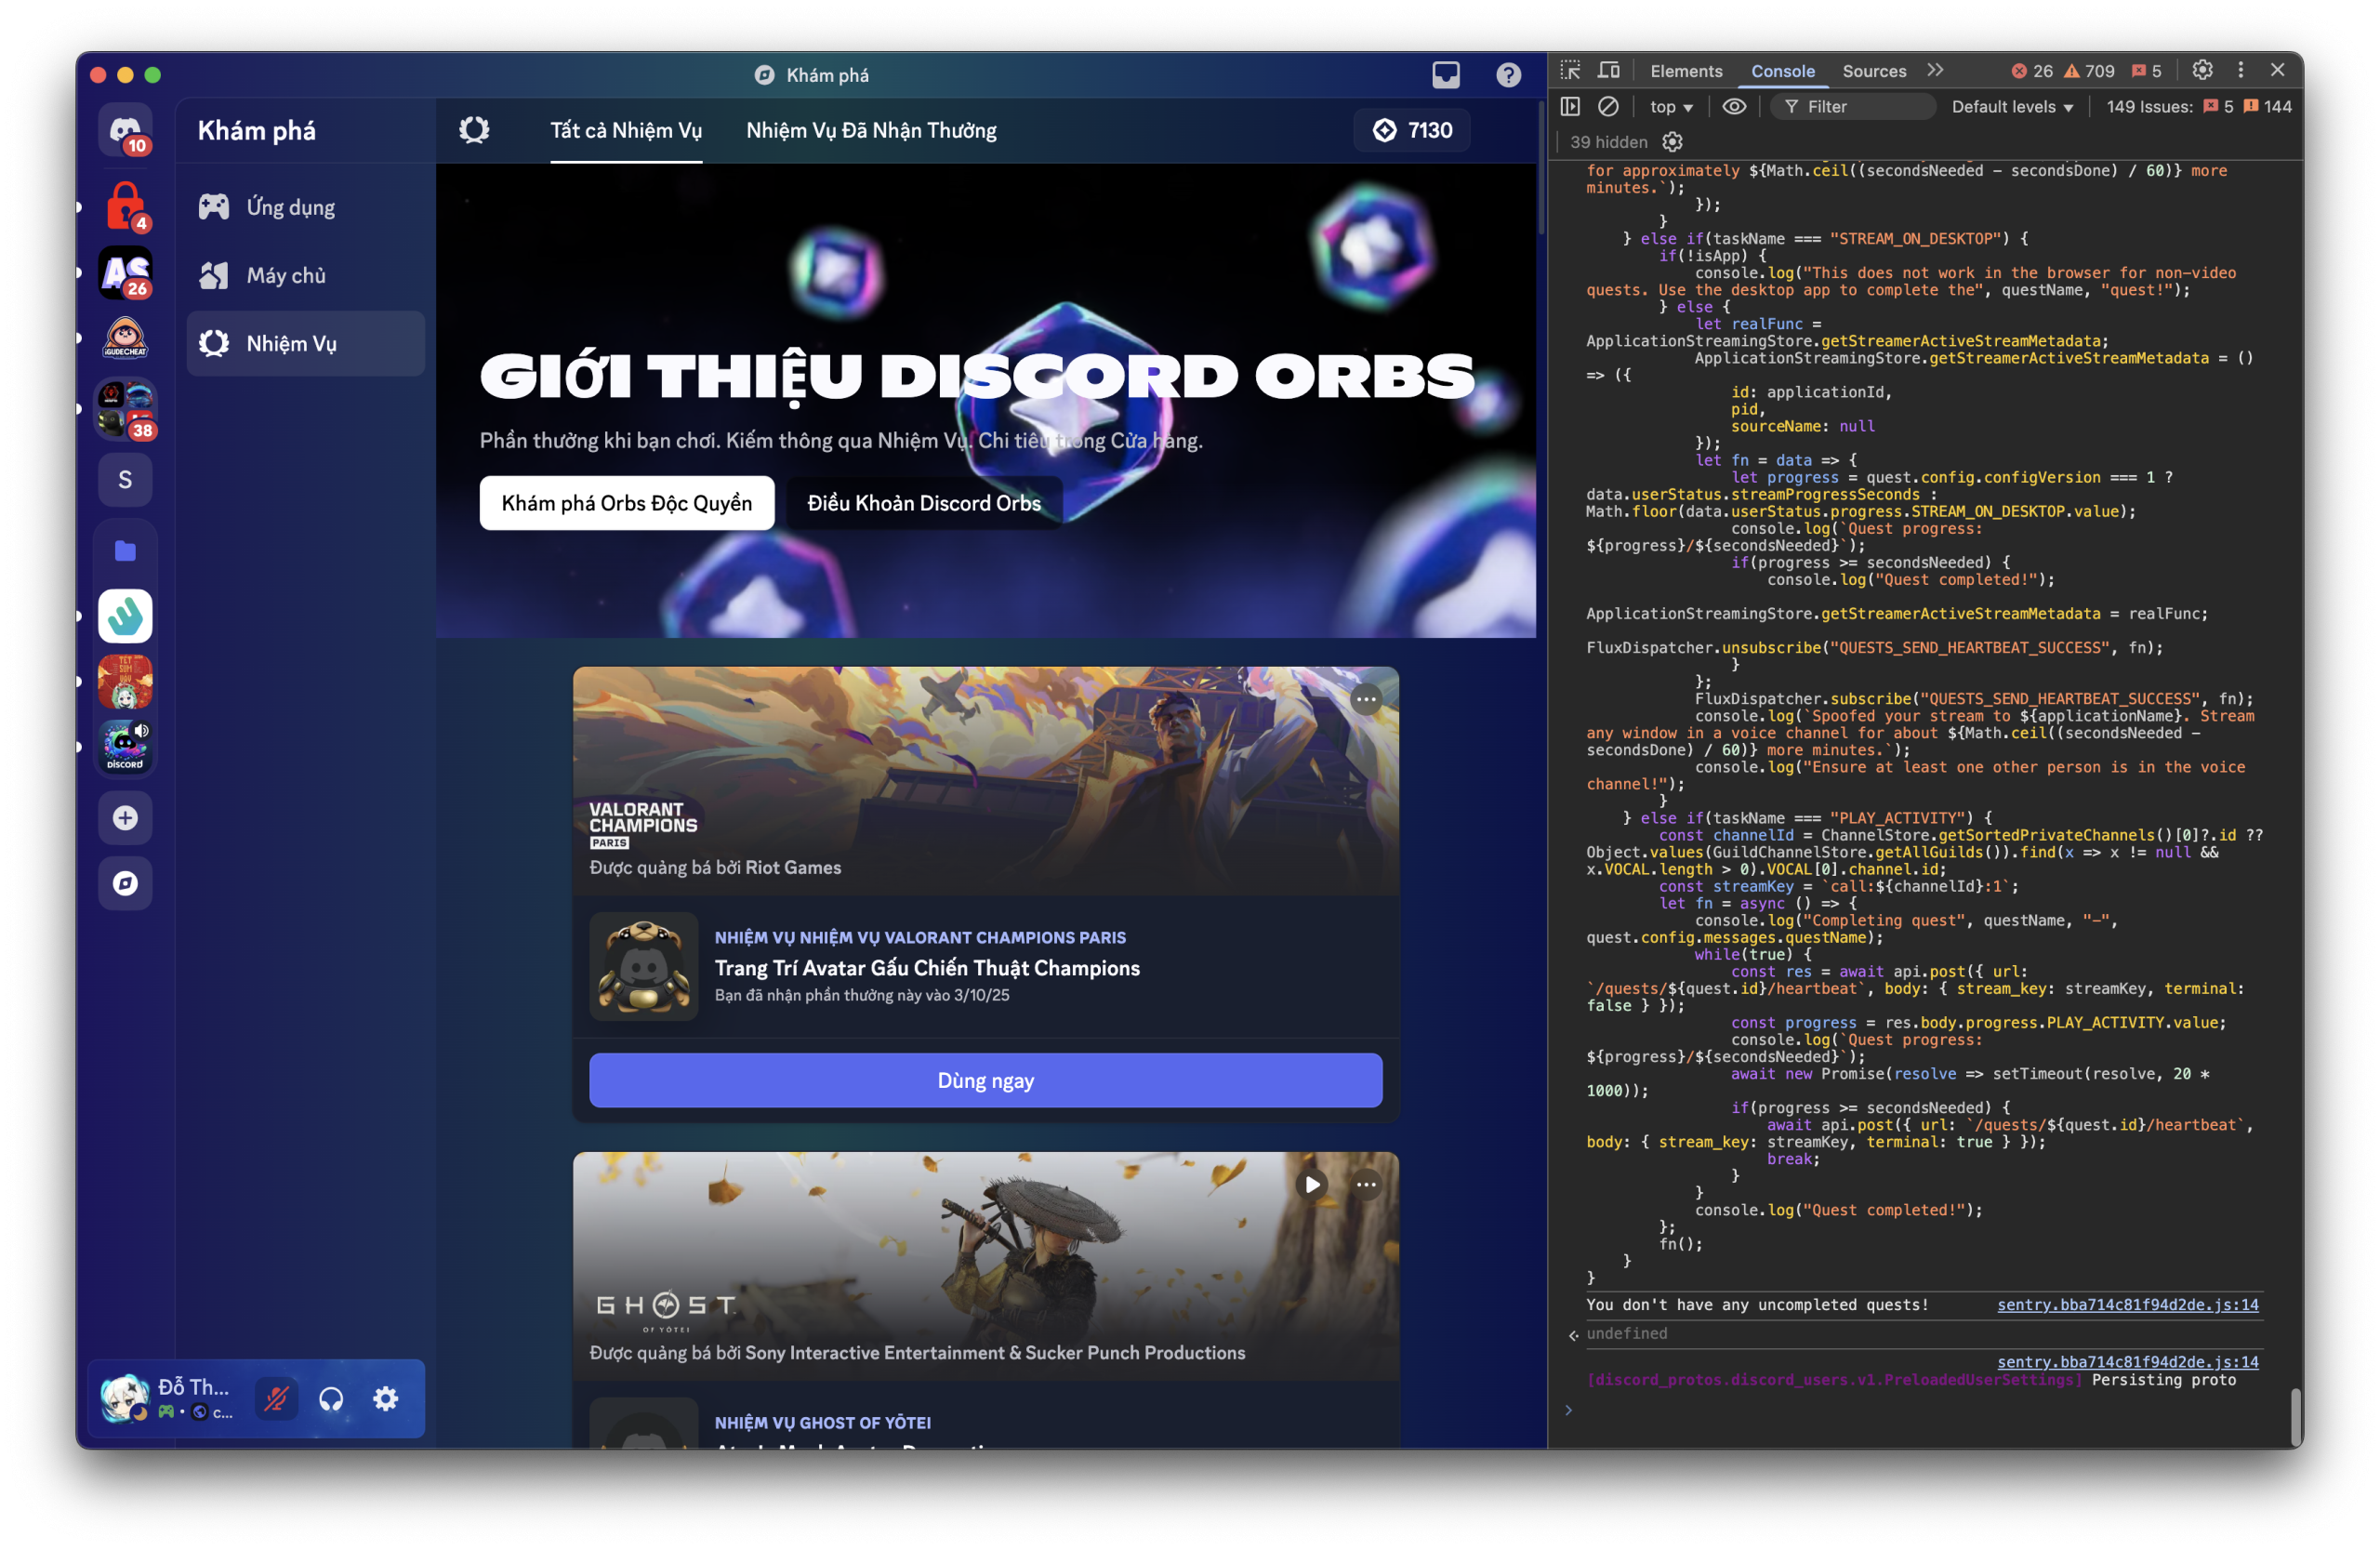Select the inspect element picker icon
2380x1550 pixels.
pos(1570,71)
